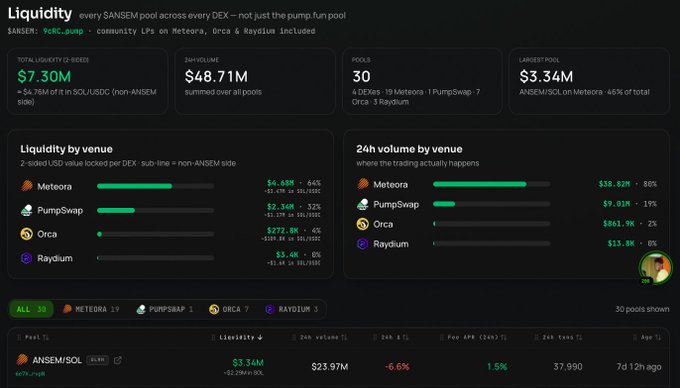Filter pools by the METEORA 19 tab
The height and width of the screenshot is (388, 680).
click(x=91, y=309)
